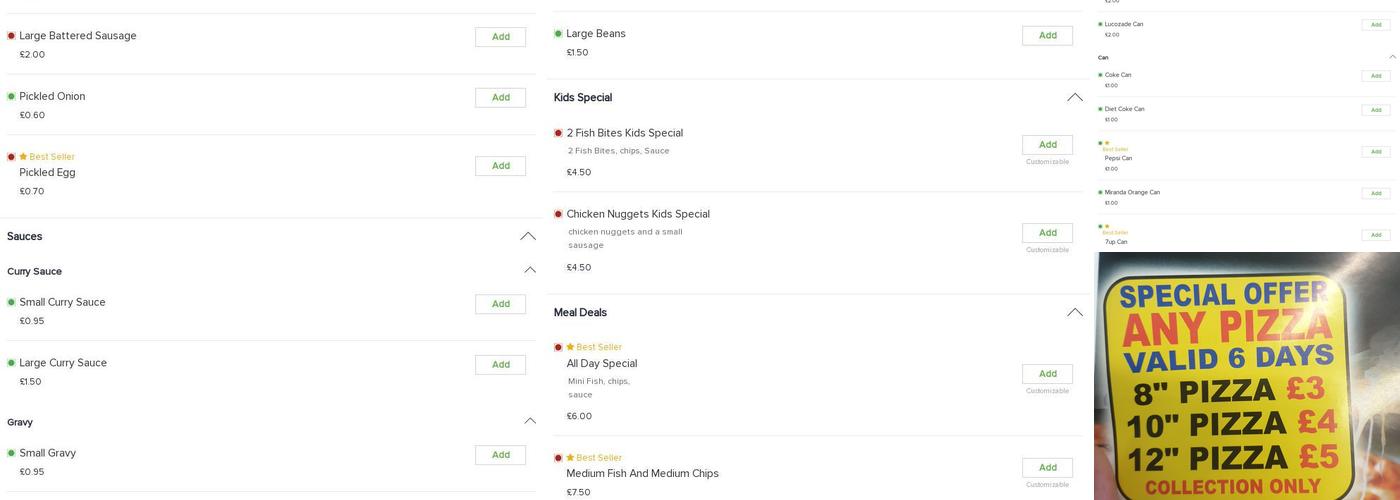Viewport: 1400px width, 500px height.
Task: Collapse the Gravy subsection
Action: tap(529, 421)
